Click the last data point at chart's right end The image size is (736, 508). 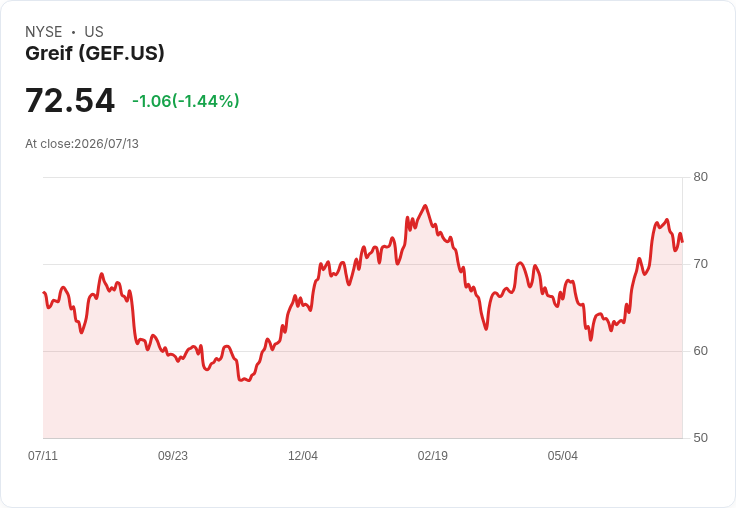[x=682, y=241]
